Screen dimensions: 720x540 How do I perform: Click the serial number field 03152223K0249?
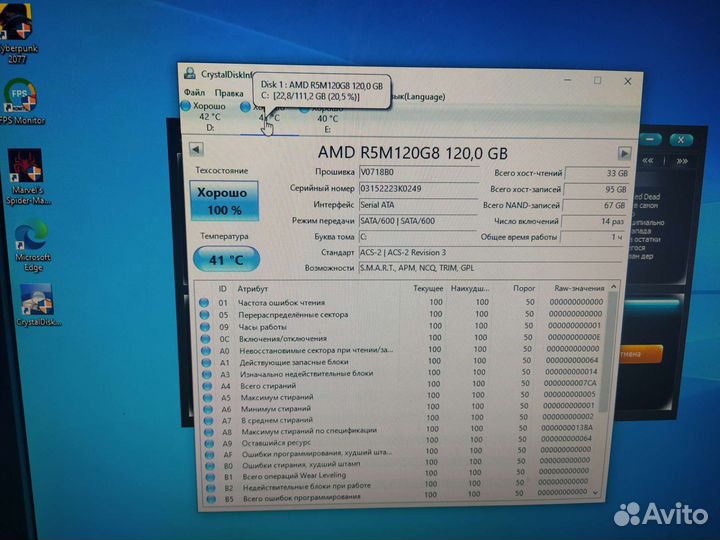[418, 189]
